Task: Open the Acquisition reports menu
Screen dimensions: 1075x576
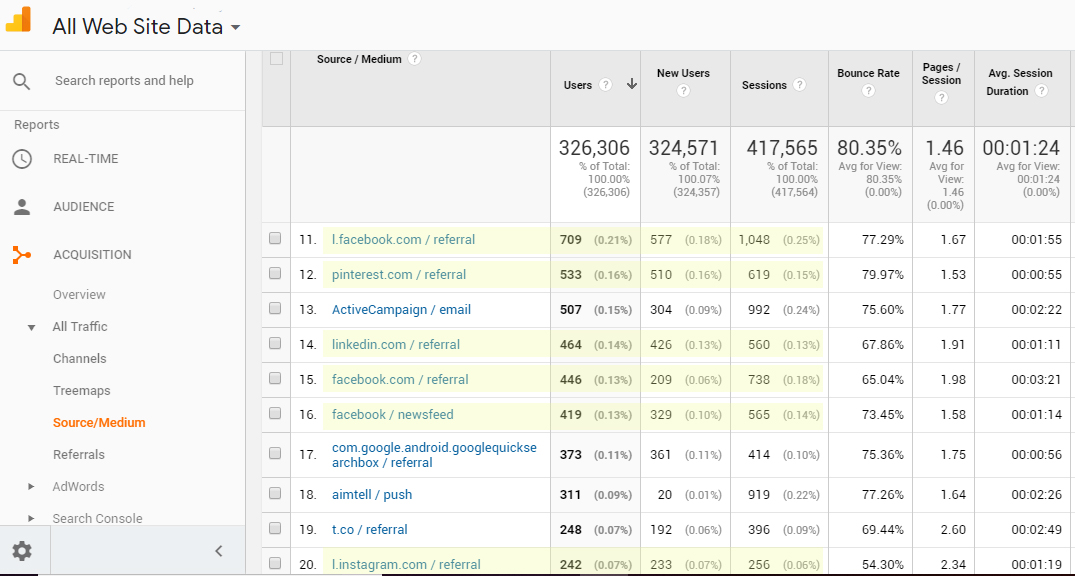Action: [x=92, y=255]
